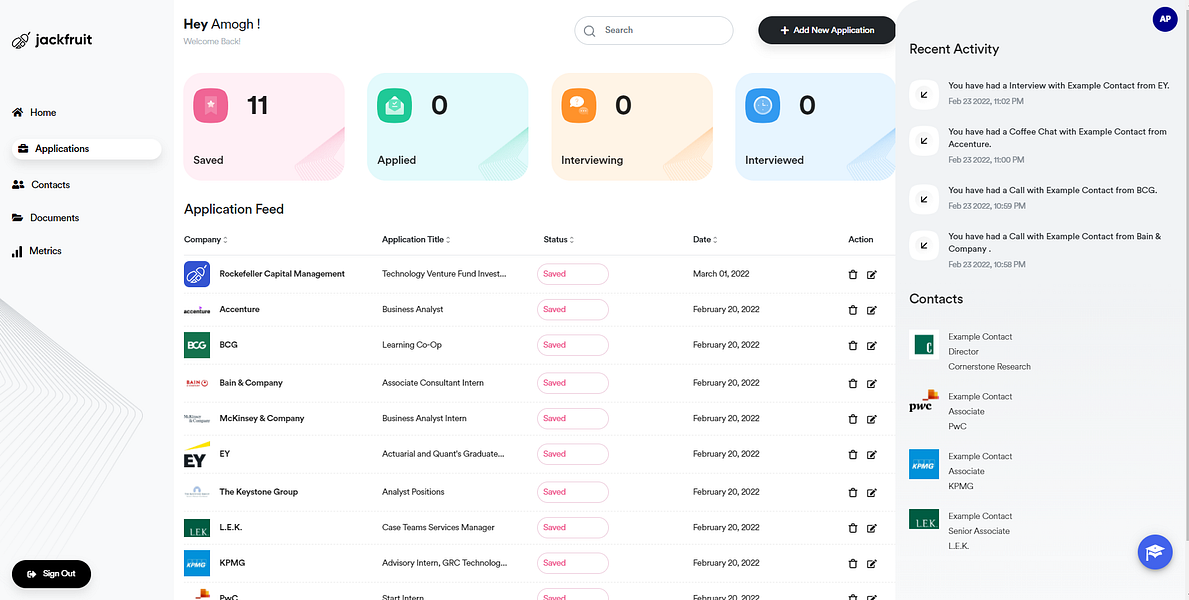
Task: Click 'Associate Consultant Intern' title
Action: (x=432, y=383)
